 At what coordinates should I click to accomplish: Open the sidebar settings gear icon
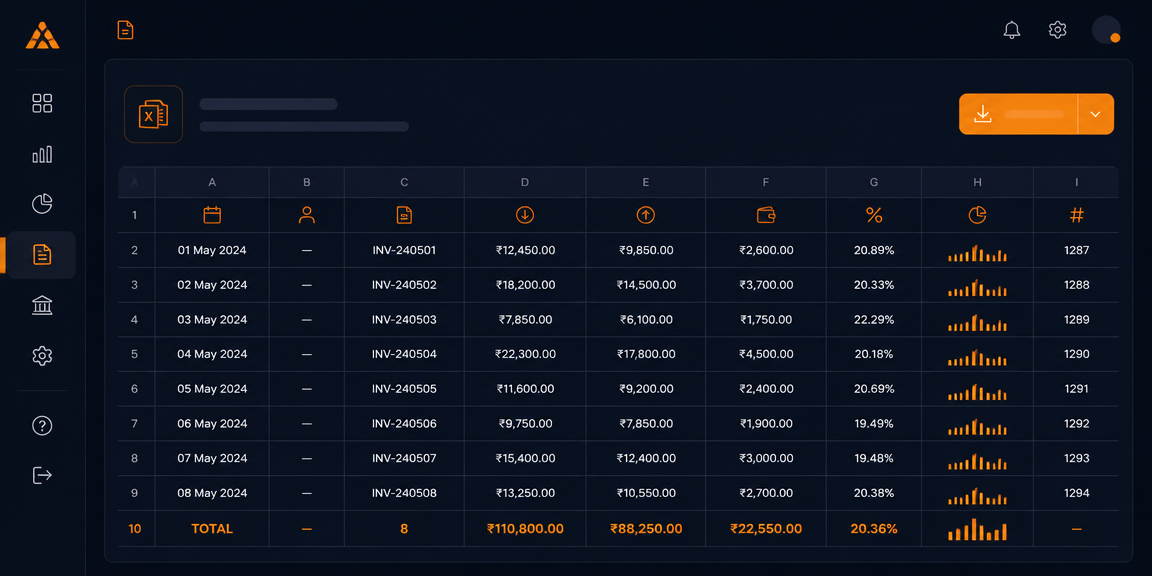(x=43, y=356)
